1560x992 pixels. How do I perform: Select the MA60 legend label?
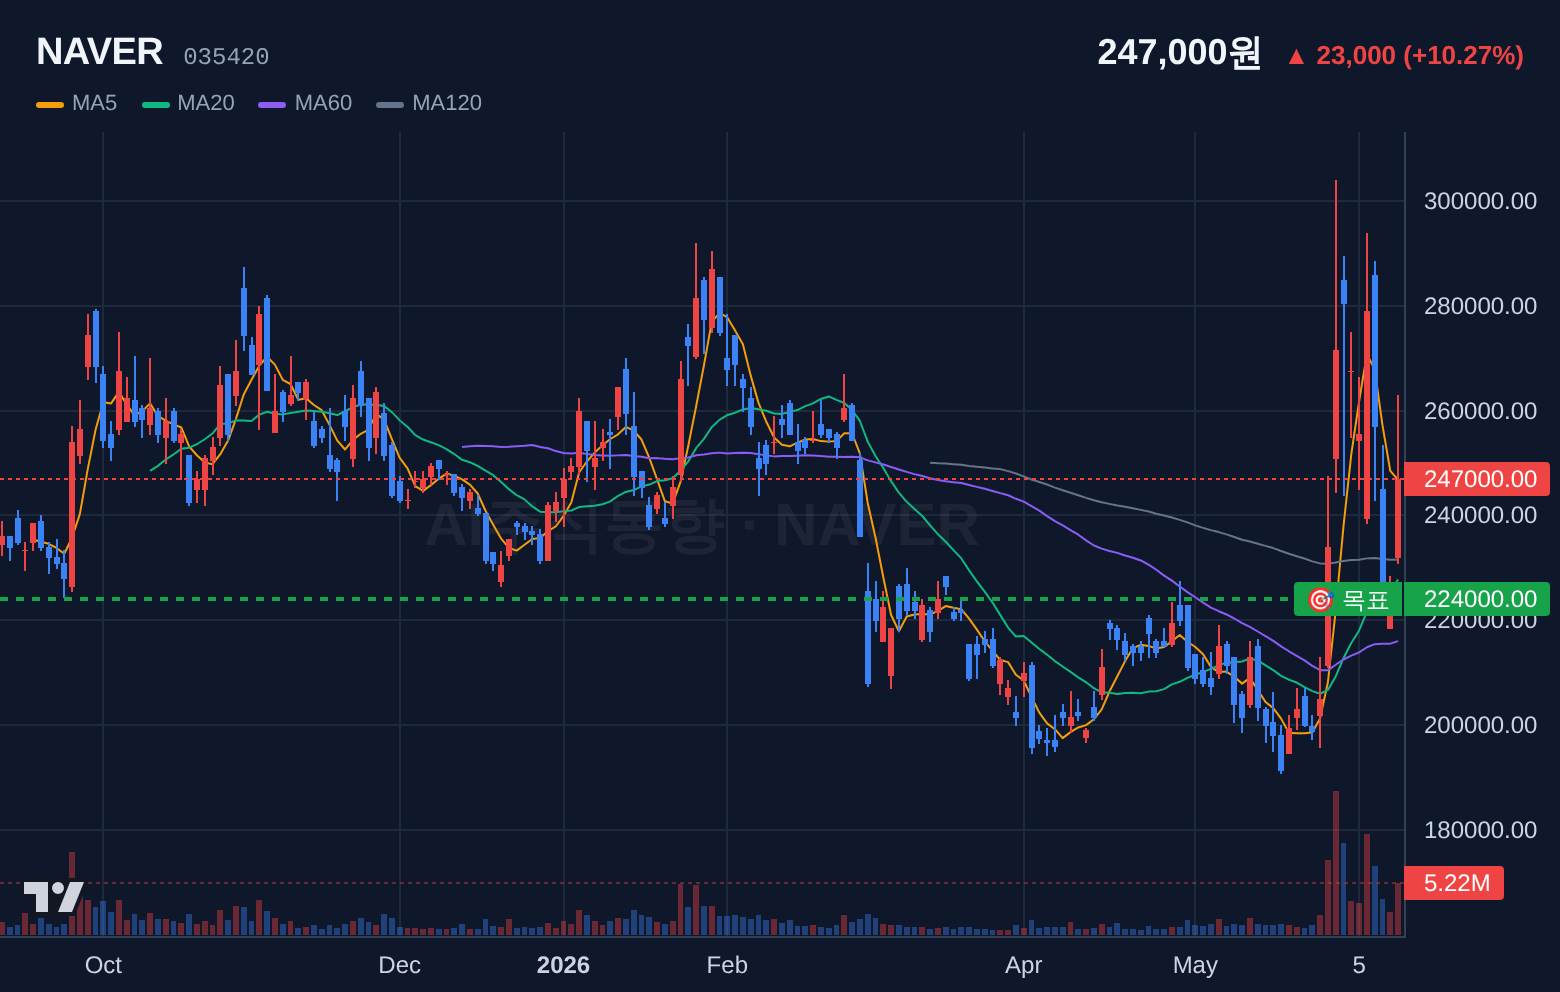pos(323,103)
